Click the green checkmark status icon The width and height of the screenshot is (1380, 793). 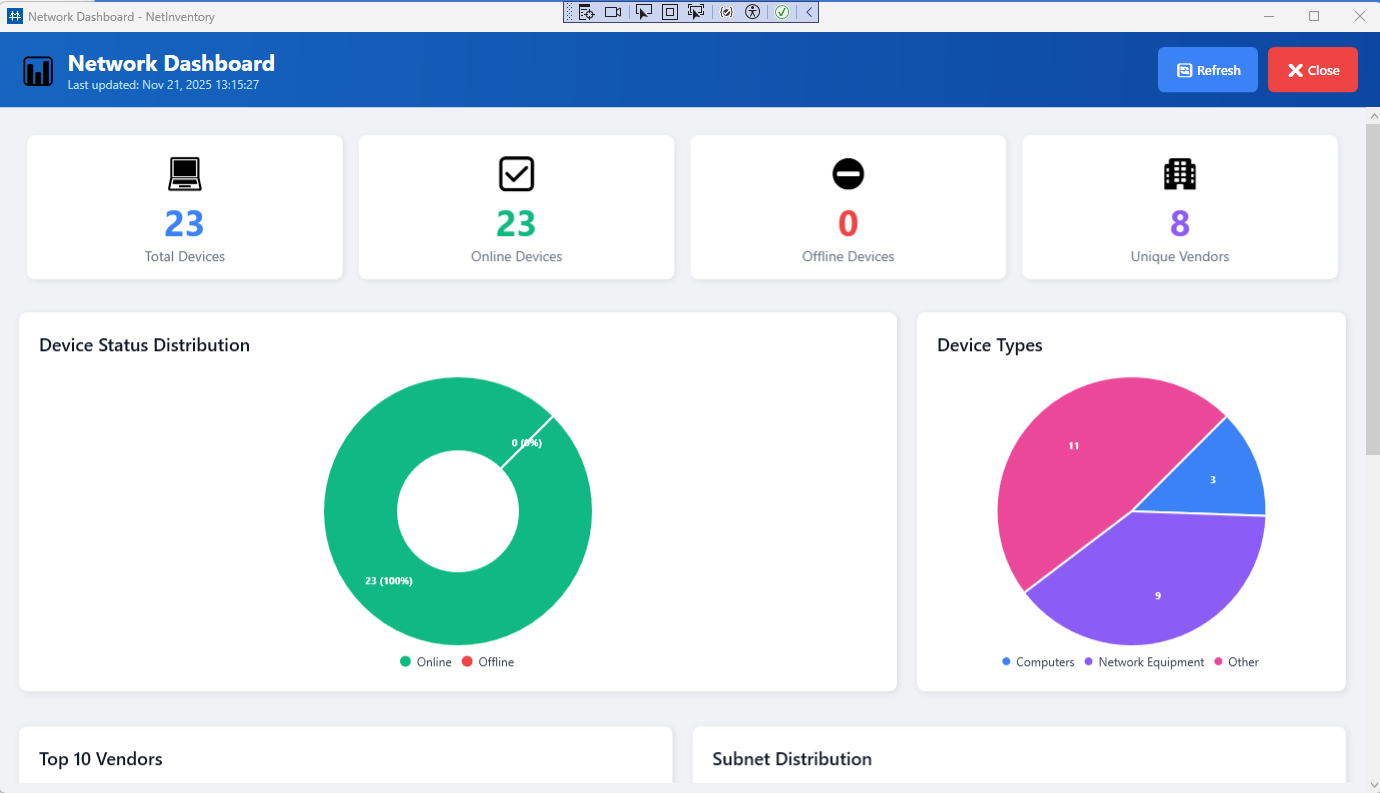[x=782, y=12]
